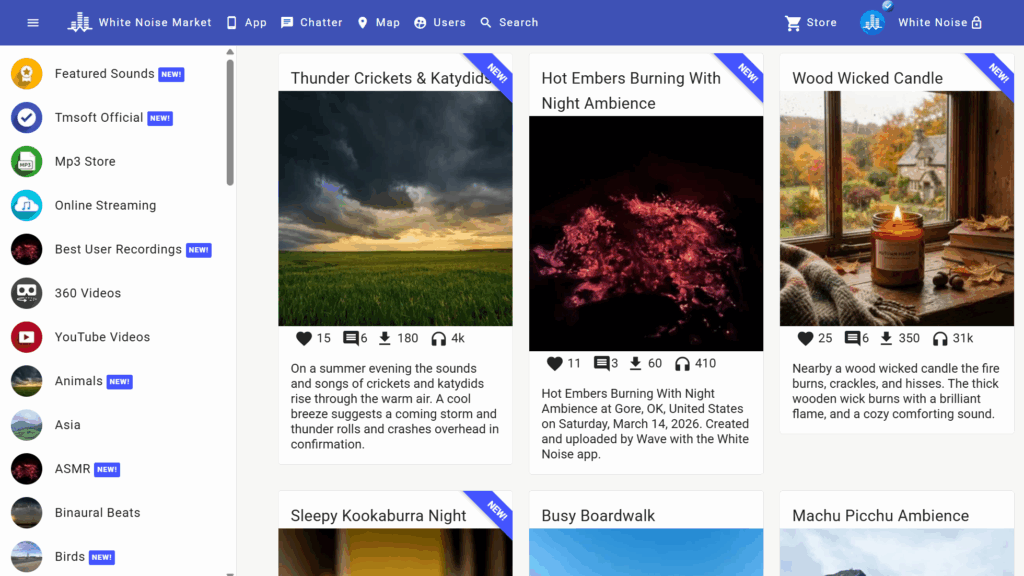The height and width of the screenshot is (576, 1024).
Task: Open the Mp3 Store sidebar link
Action: 85,161
